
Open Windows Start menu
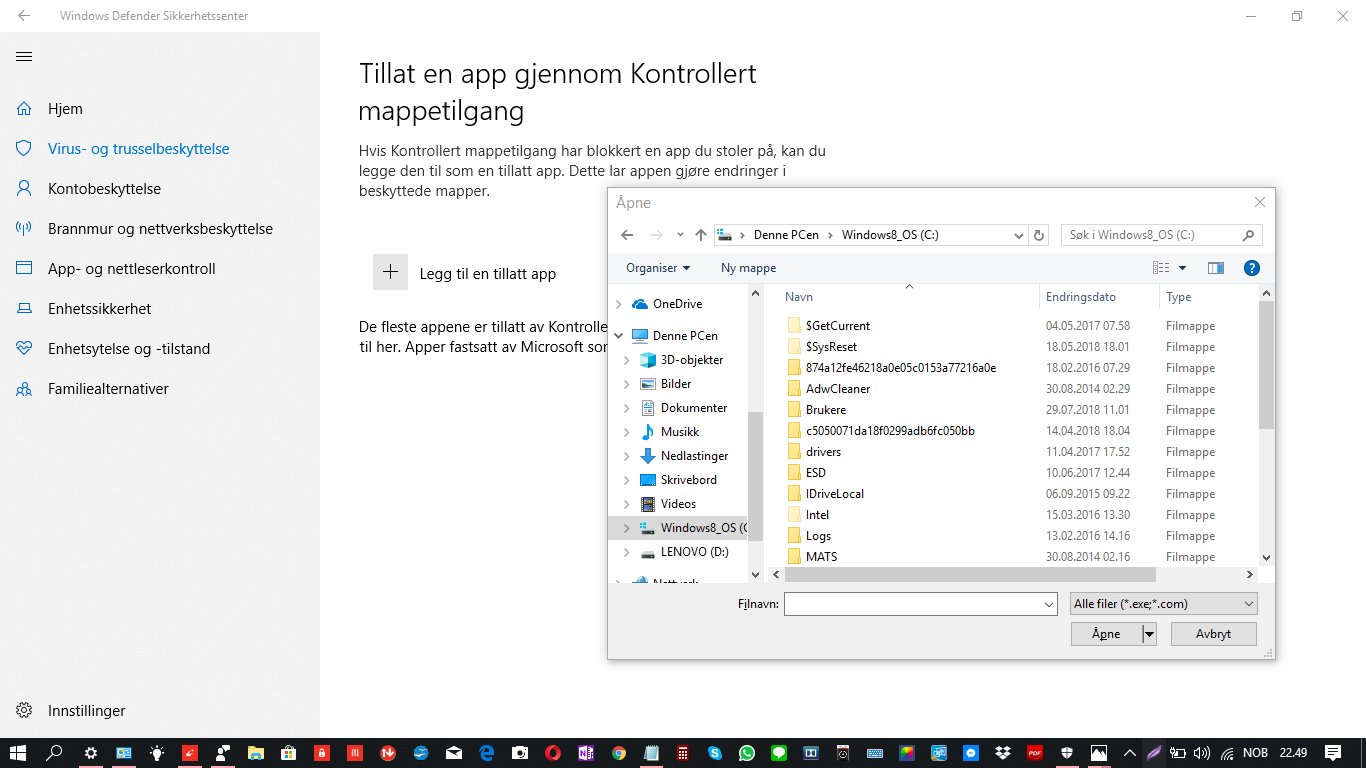18,752
